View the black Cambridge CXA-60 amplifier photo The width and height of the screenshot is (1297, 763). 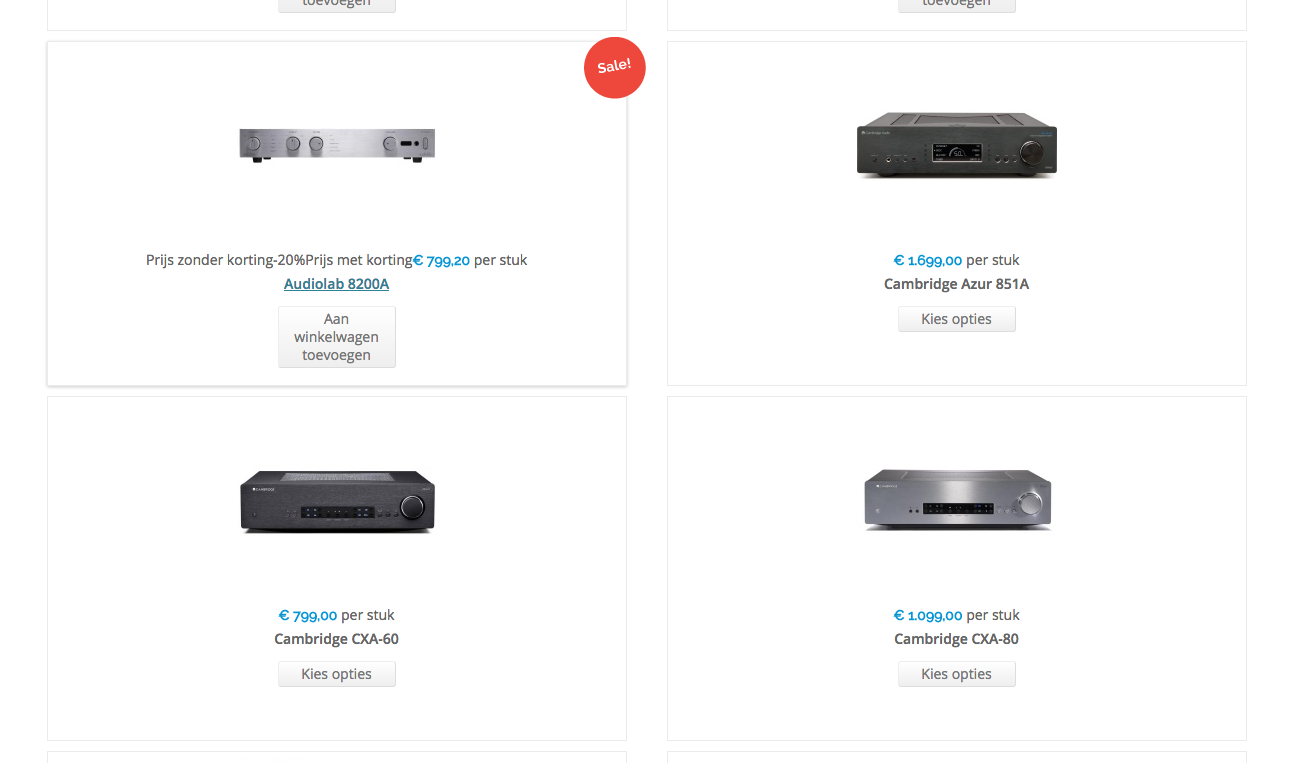(337, 501)
